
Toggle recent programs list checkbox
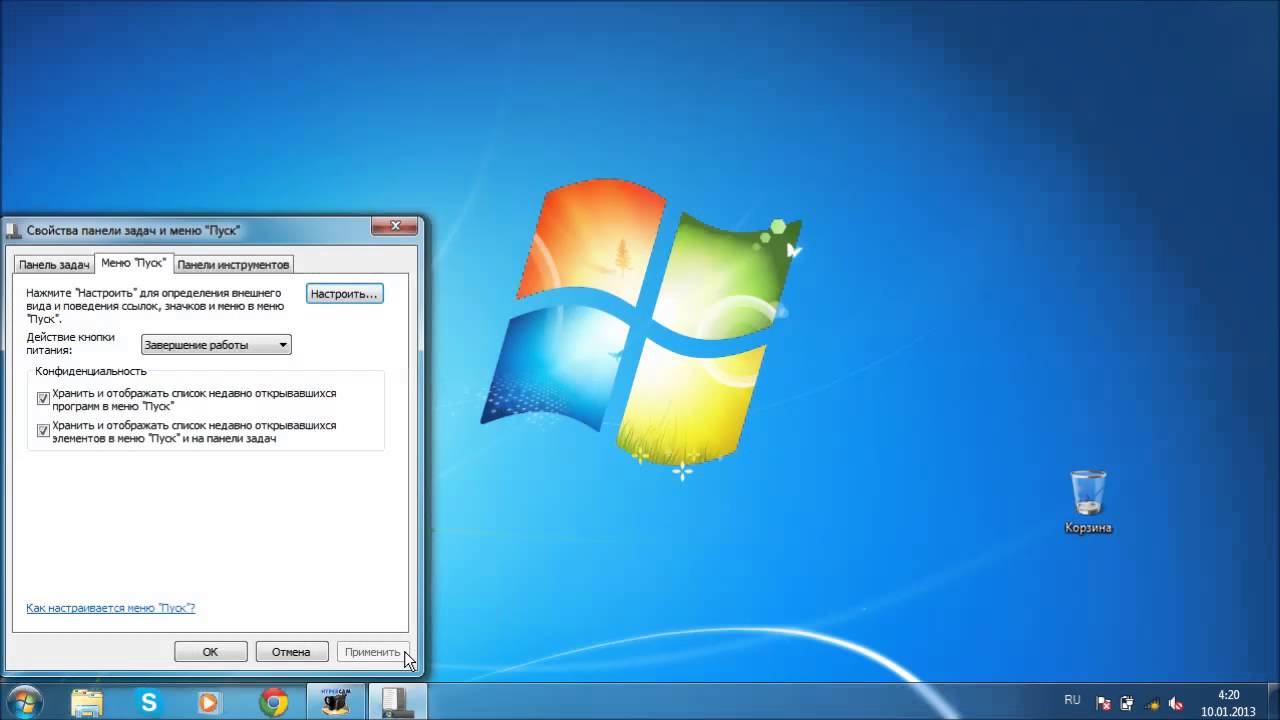pyautogui.click(x=43, y=398)
